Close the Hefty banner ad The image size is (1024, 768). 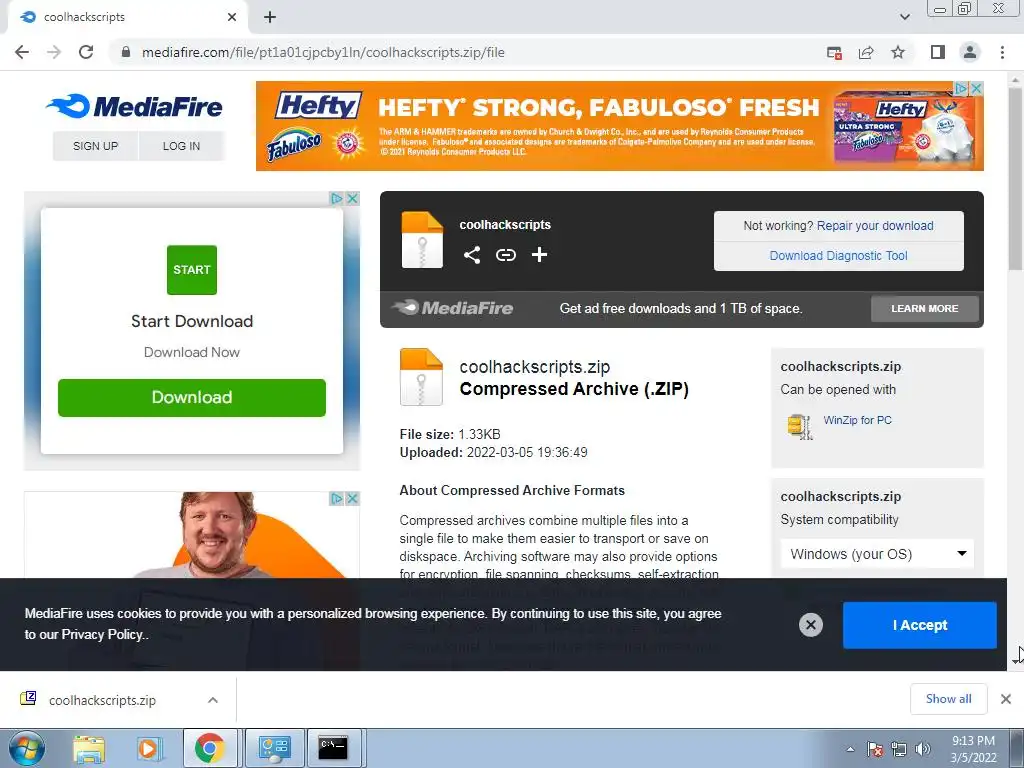[976, 88]
